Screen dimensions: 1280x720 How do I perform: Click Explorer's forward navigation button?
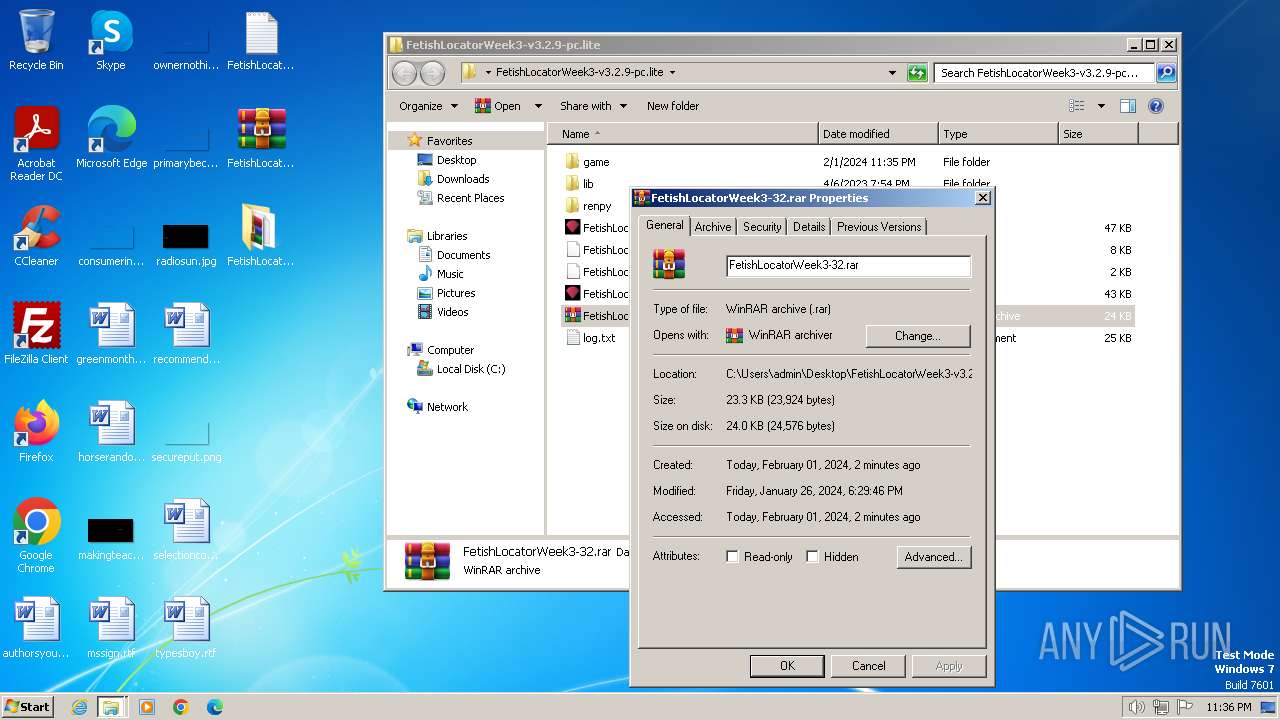(432, 73)
